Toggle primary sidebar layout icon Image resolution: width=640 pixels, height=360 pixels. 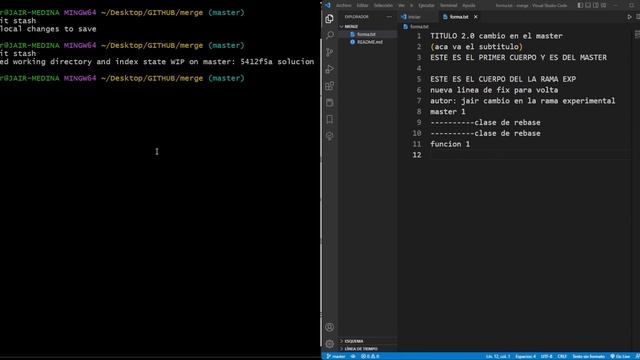click(580, 5)
